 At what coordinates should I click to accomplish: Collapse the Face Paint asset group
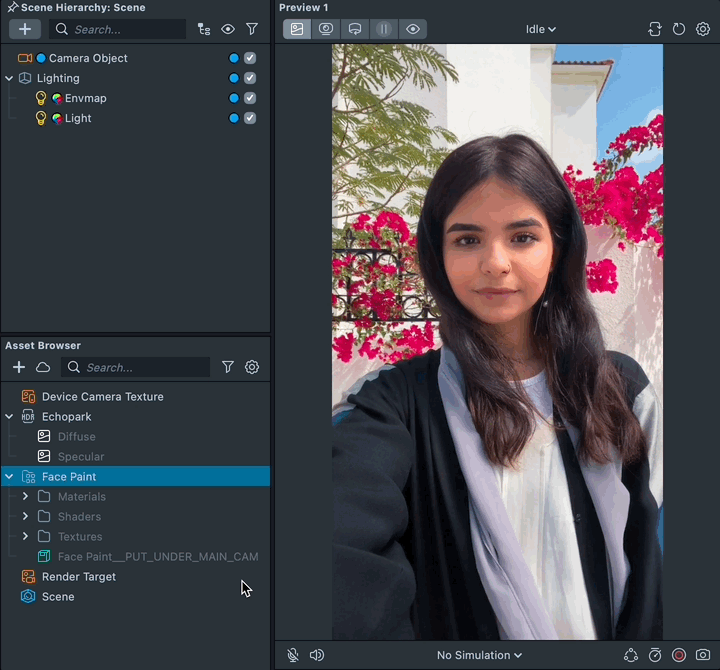[x=9, y=477]
